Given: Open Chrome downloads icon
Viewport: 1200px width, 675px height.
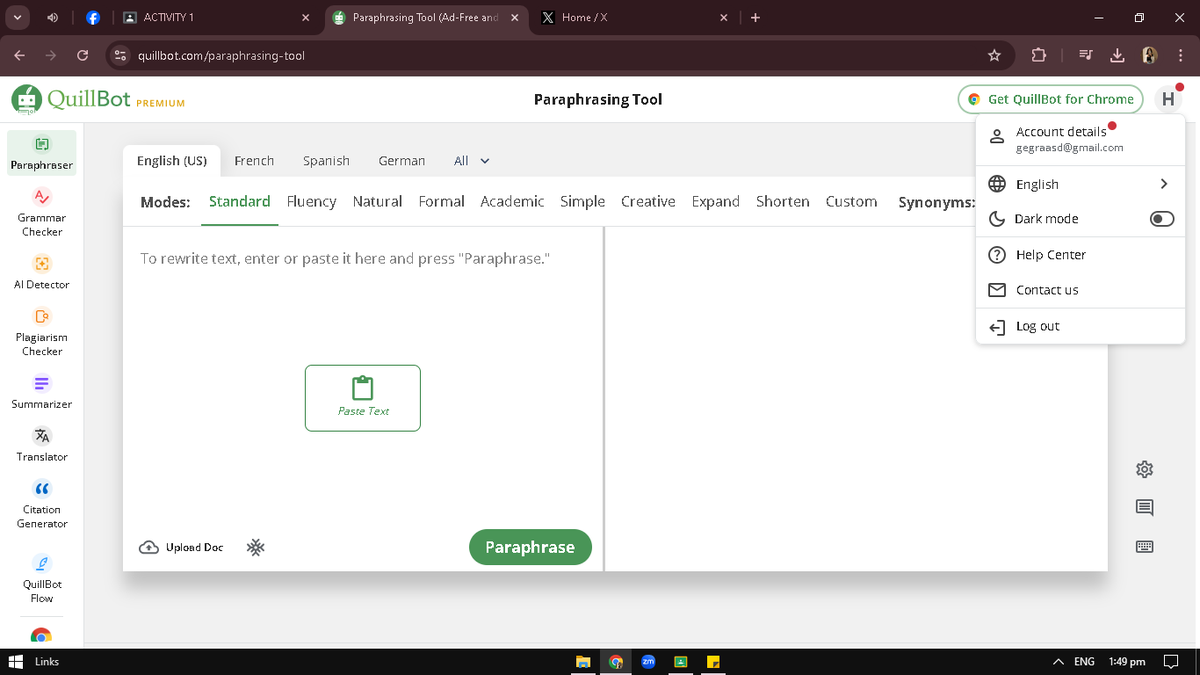Looking at the screenshot, I should tap(1118, 55).
